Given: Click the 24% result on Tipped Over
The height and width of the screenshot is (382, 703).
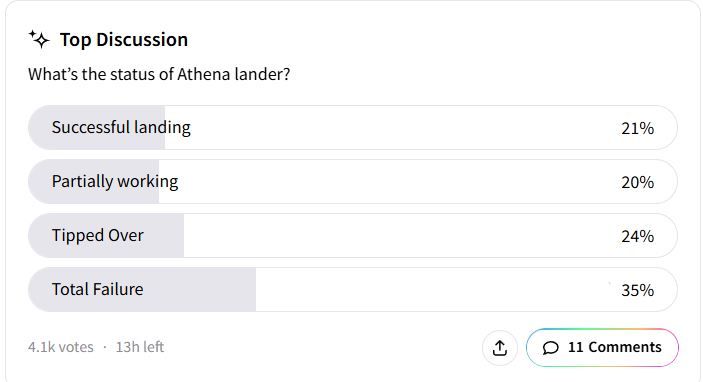Looking at the screenshot, I should (x=638, y=236).
